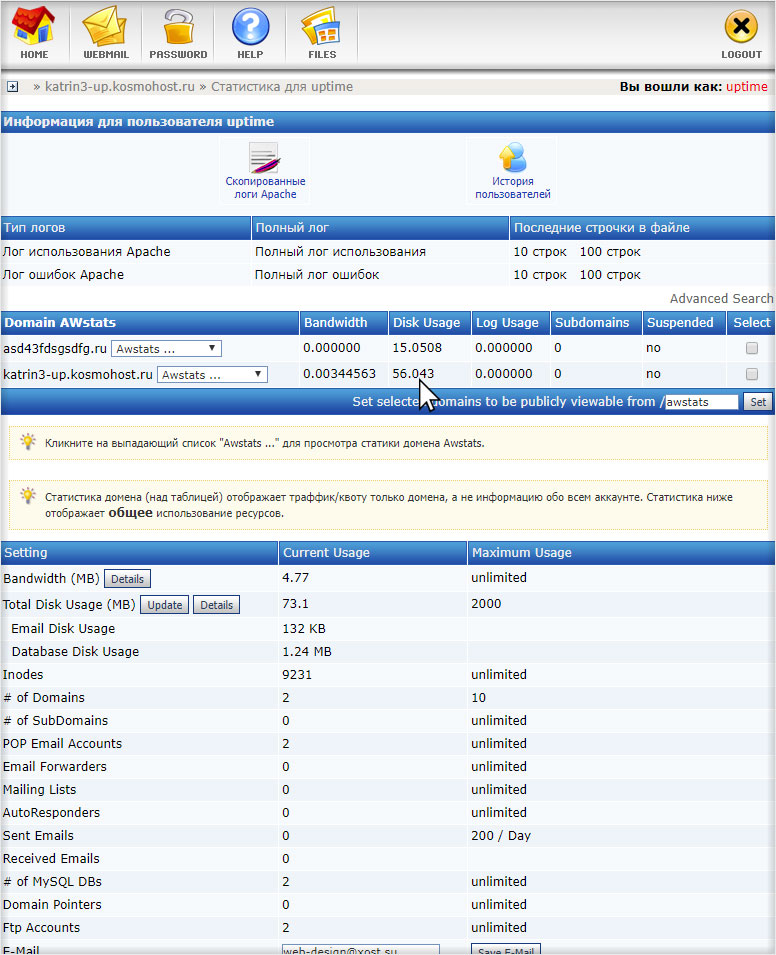This screenshot has width=776, height=955.
Task: Click Inodes value 9231
Action: (x=297, y=675)
